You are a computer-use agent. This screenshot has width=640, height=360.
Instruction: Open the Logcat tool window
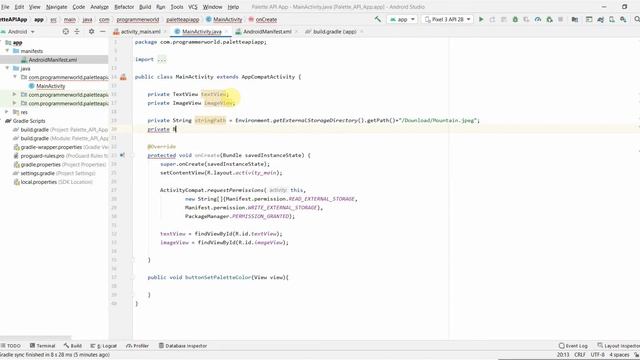[104, 346]
